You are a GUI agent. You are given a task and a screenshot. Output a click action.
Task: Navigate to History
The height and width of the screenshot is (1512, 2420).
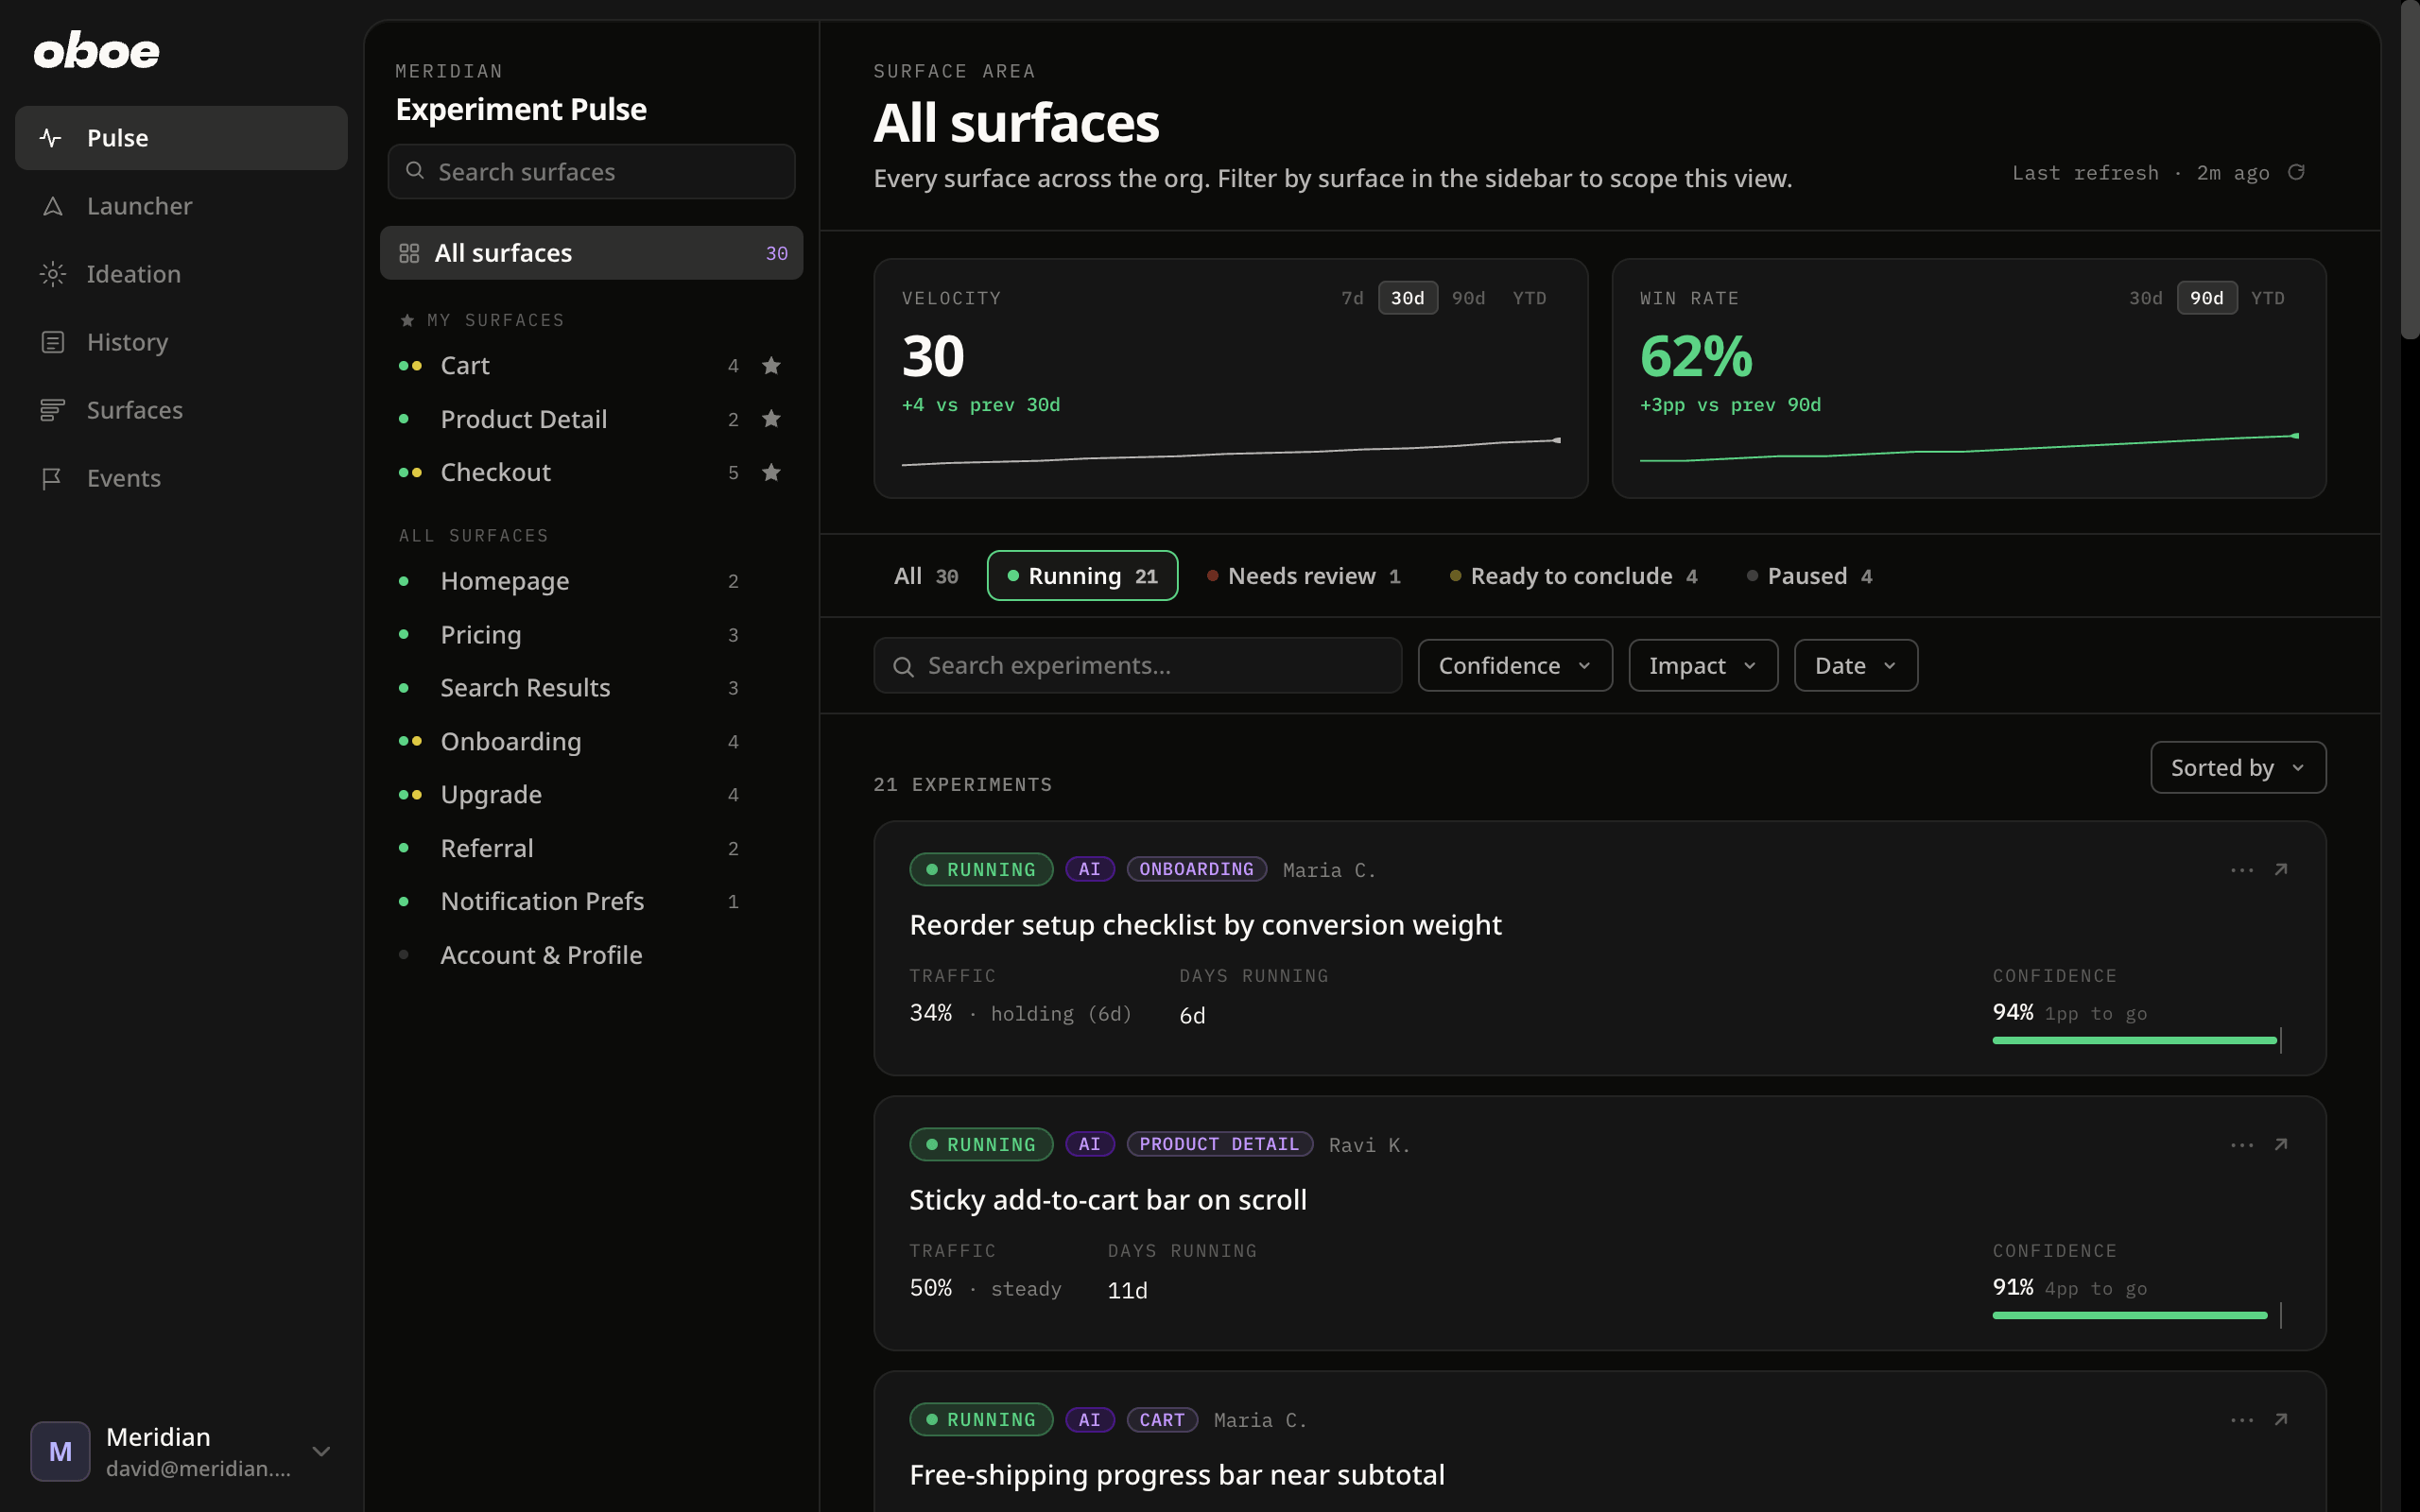181,342
